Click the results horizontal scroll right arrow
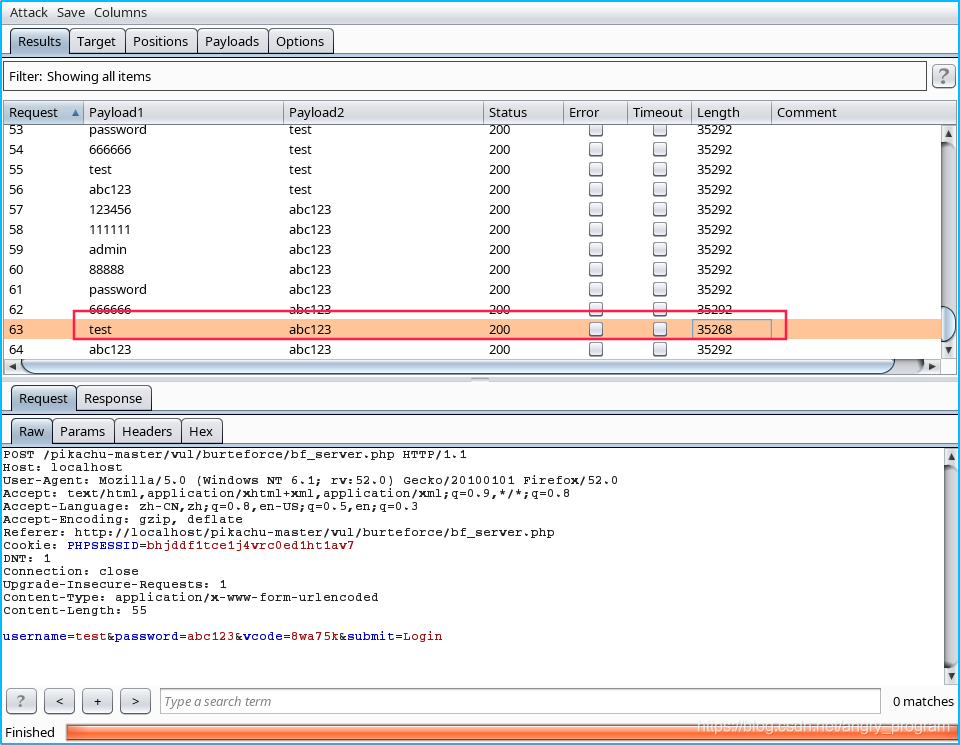The image size is (960, 745). 932,366
